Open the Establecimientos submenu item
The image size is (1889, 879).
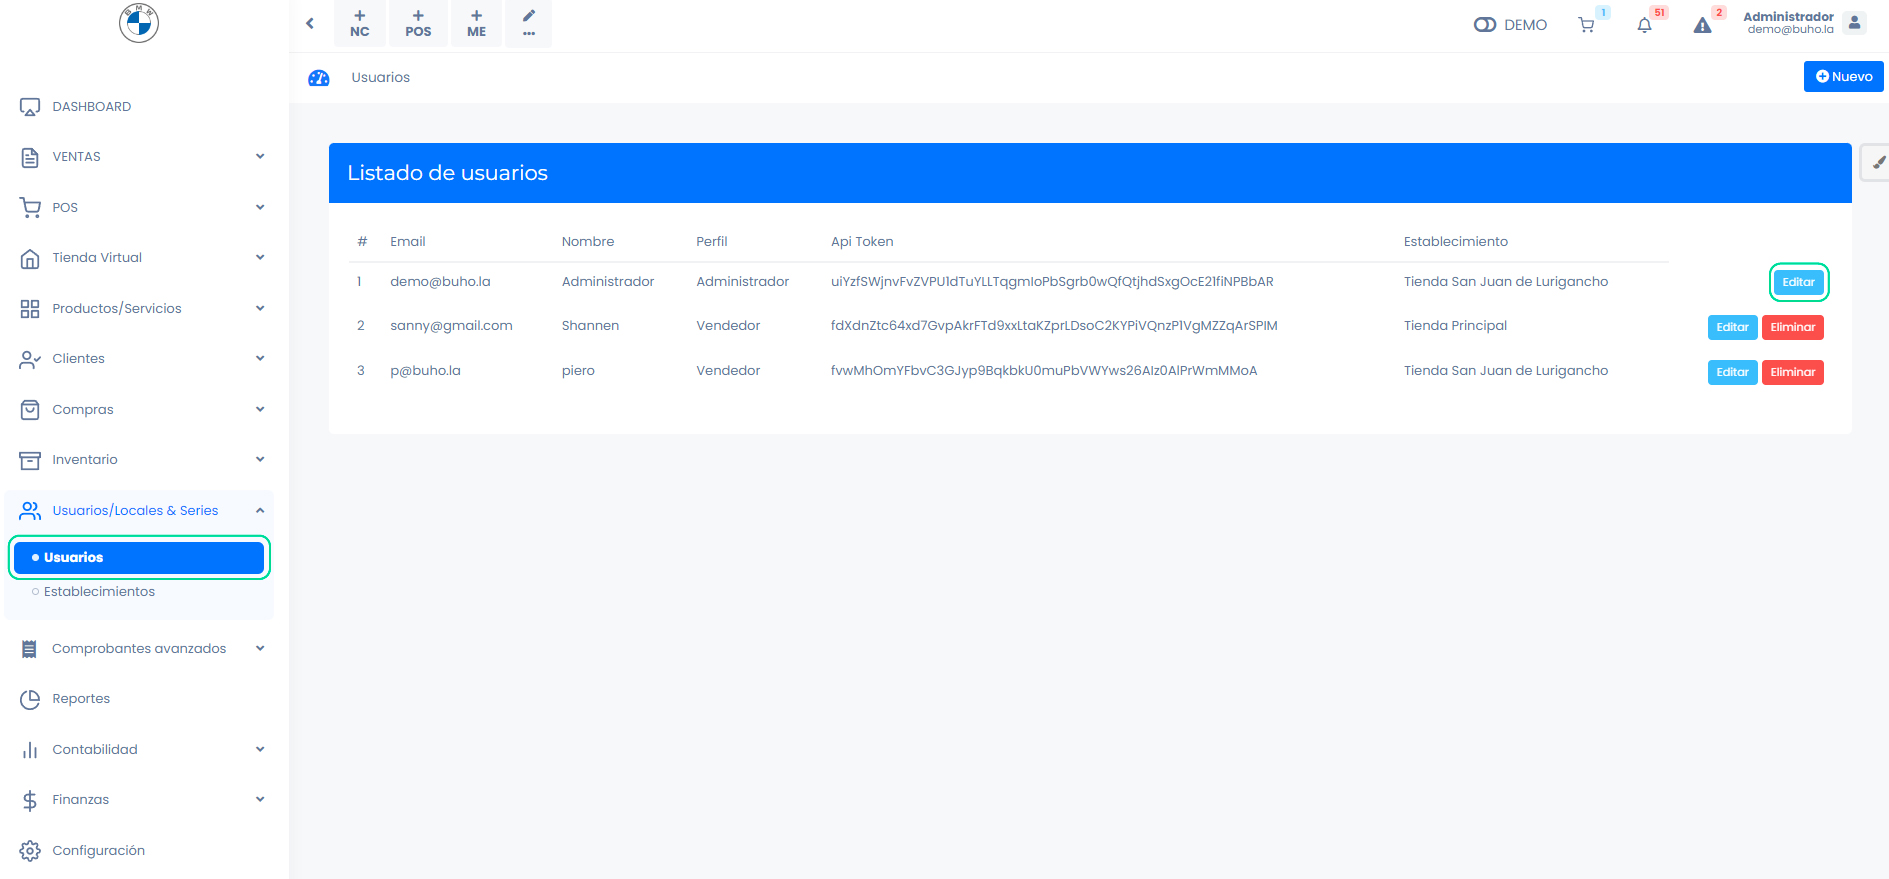click(x=99, y=592)
